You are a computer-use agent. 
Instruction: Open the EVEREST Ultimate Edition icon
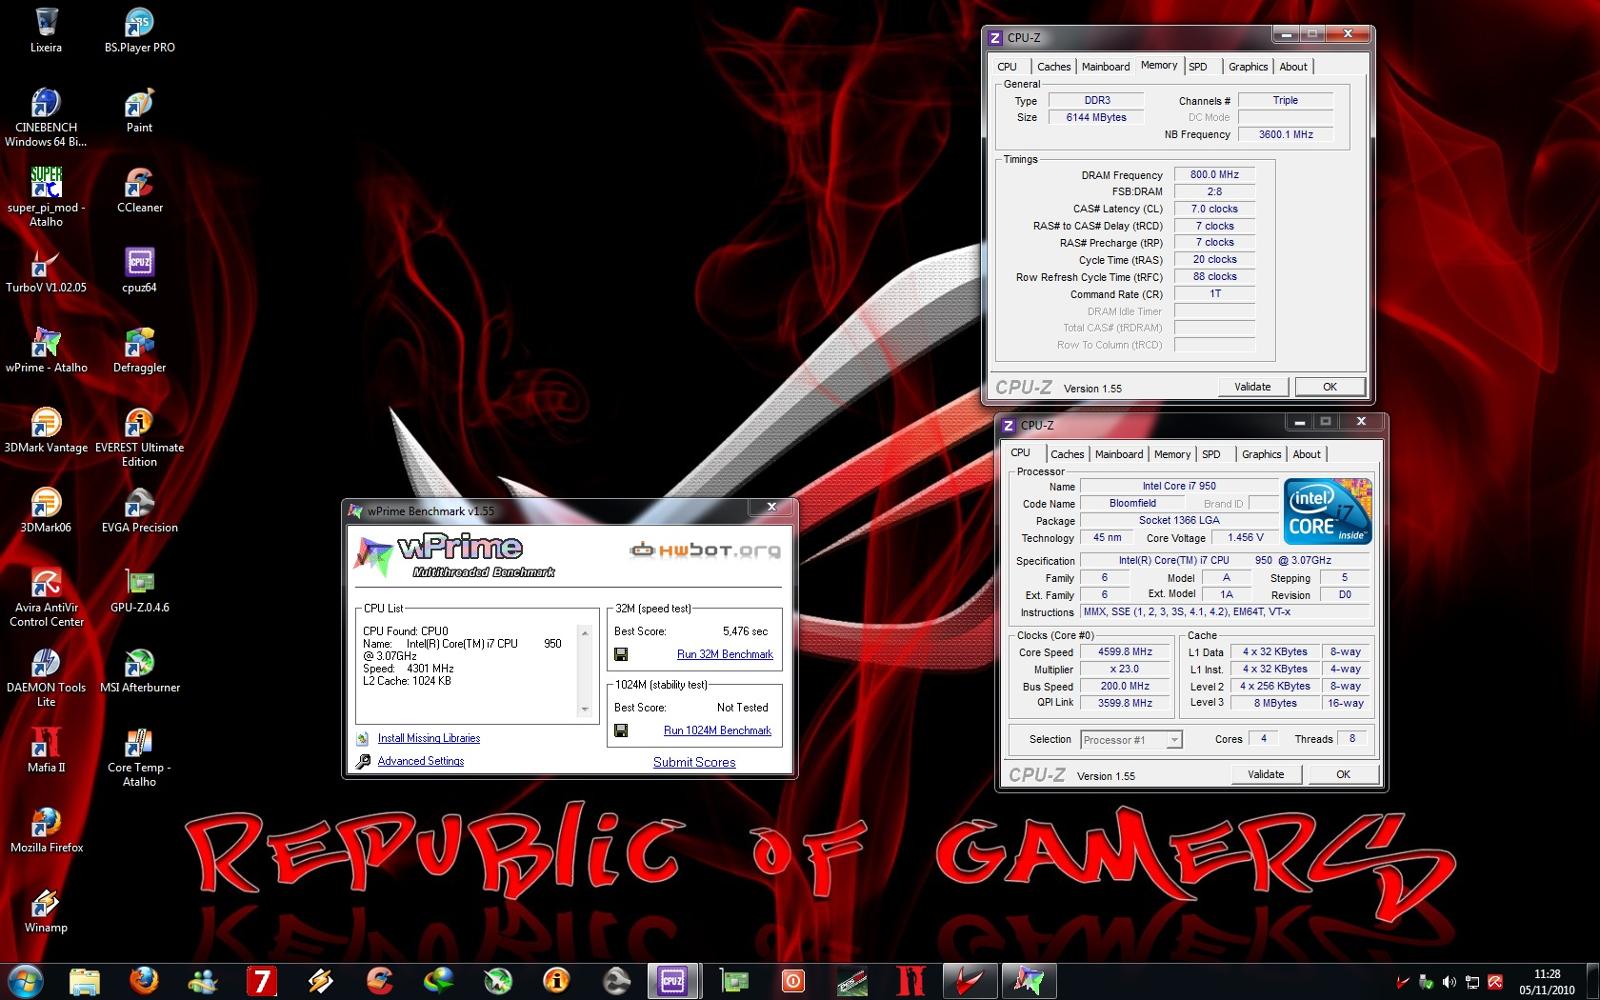point(139,437)
